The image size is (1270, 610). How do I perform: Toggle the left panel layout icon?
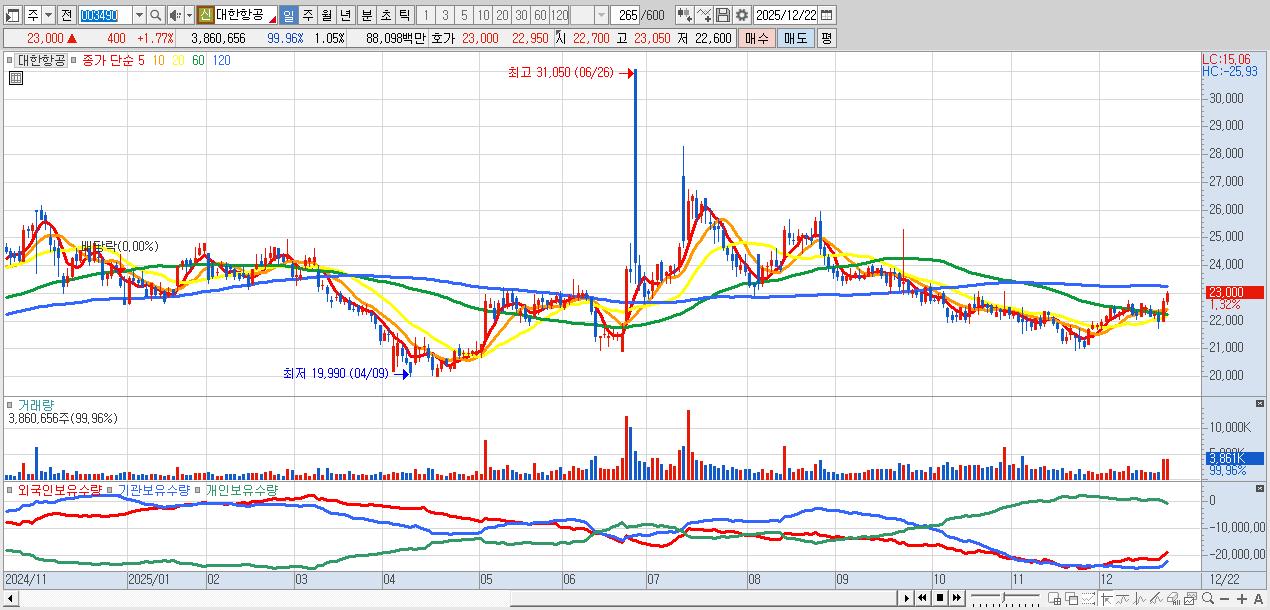(12, 15)
